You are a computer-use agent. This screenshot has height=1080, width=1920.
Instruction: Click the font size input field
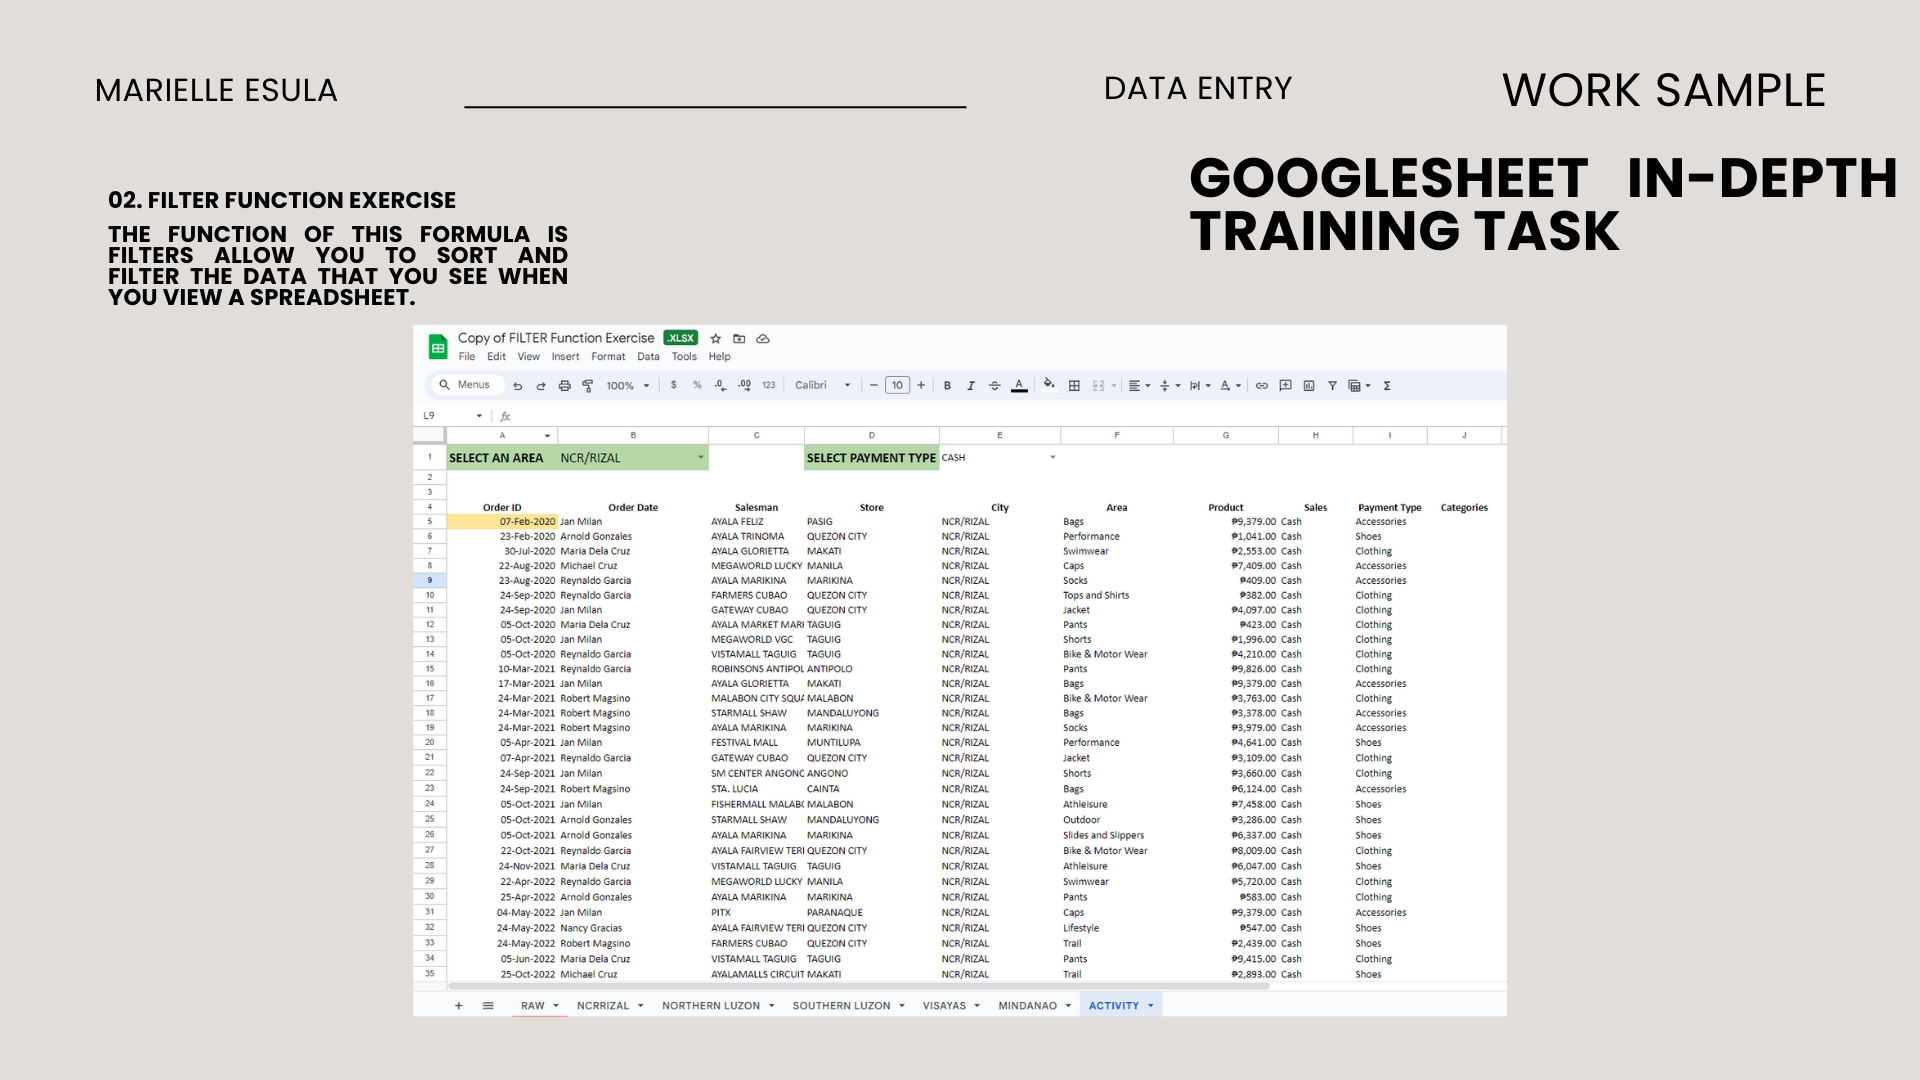[897, 386]
